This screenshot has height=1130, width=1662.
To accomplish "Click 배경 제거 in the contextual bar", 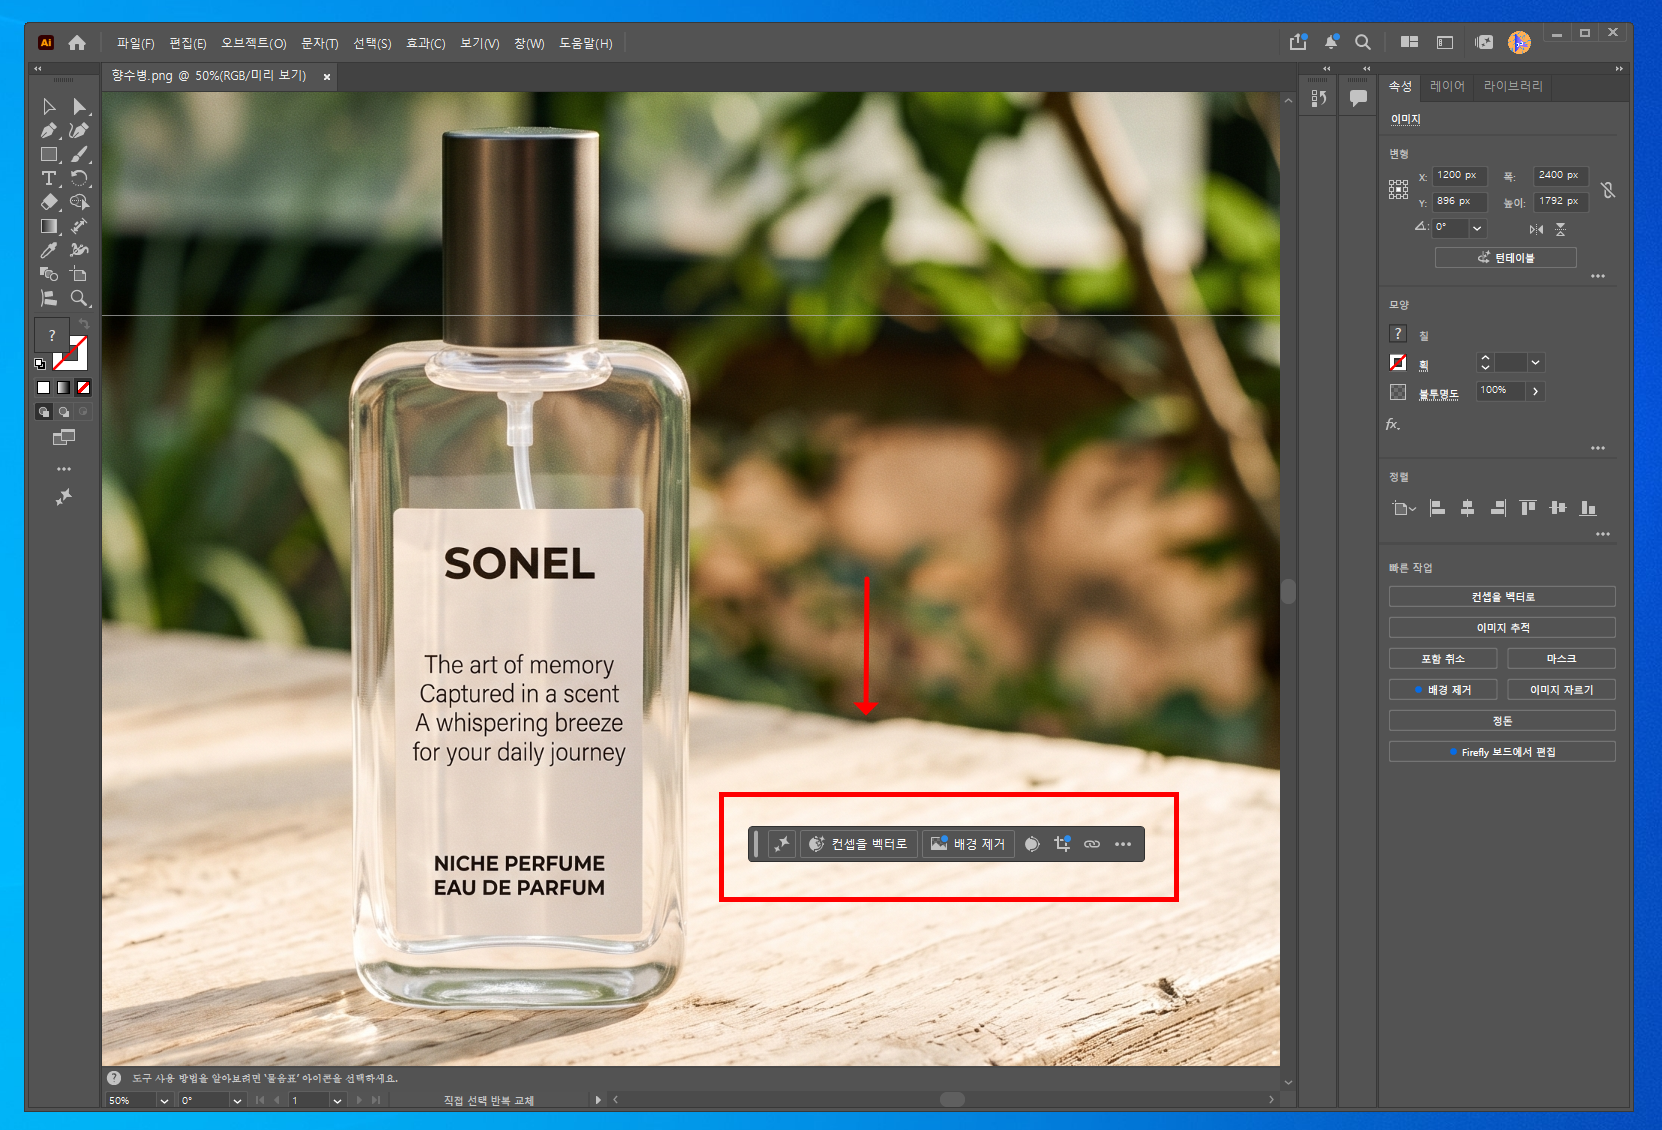I will tap(967, 844).
